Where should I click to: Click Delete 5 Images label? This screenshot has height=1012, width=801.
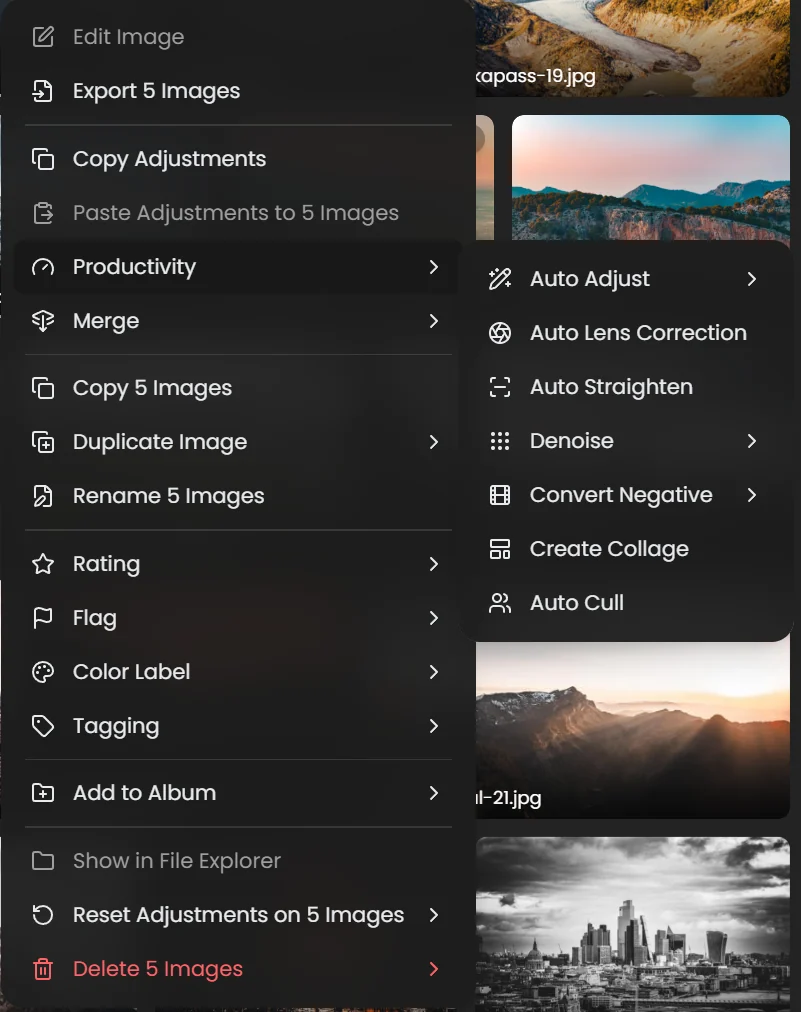(157, 969)
